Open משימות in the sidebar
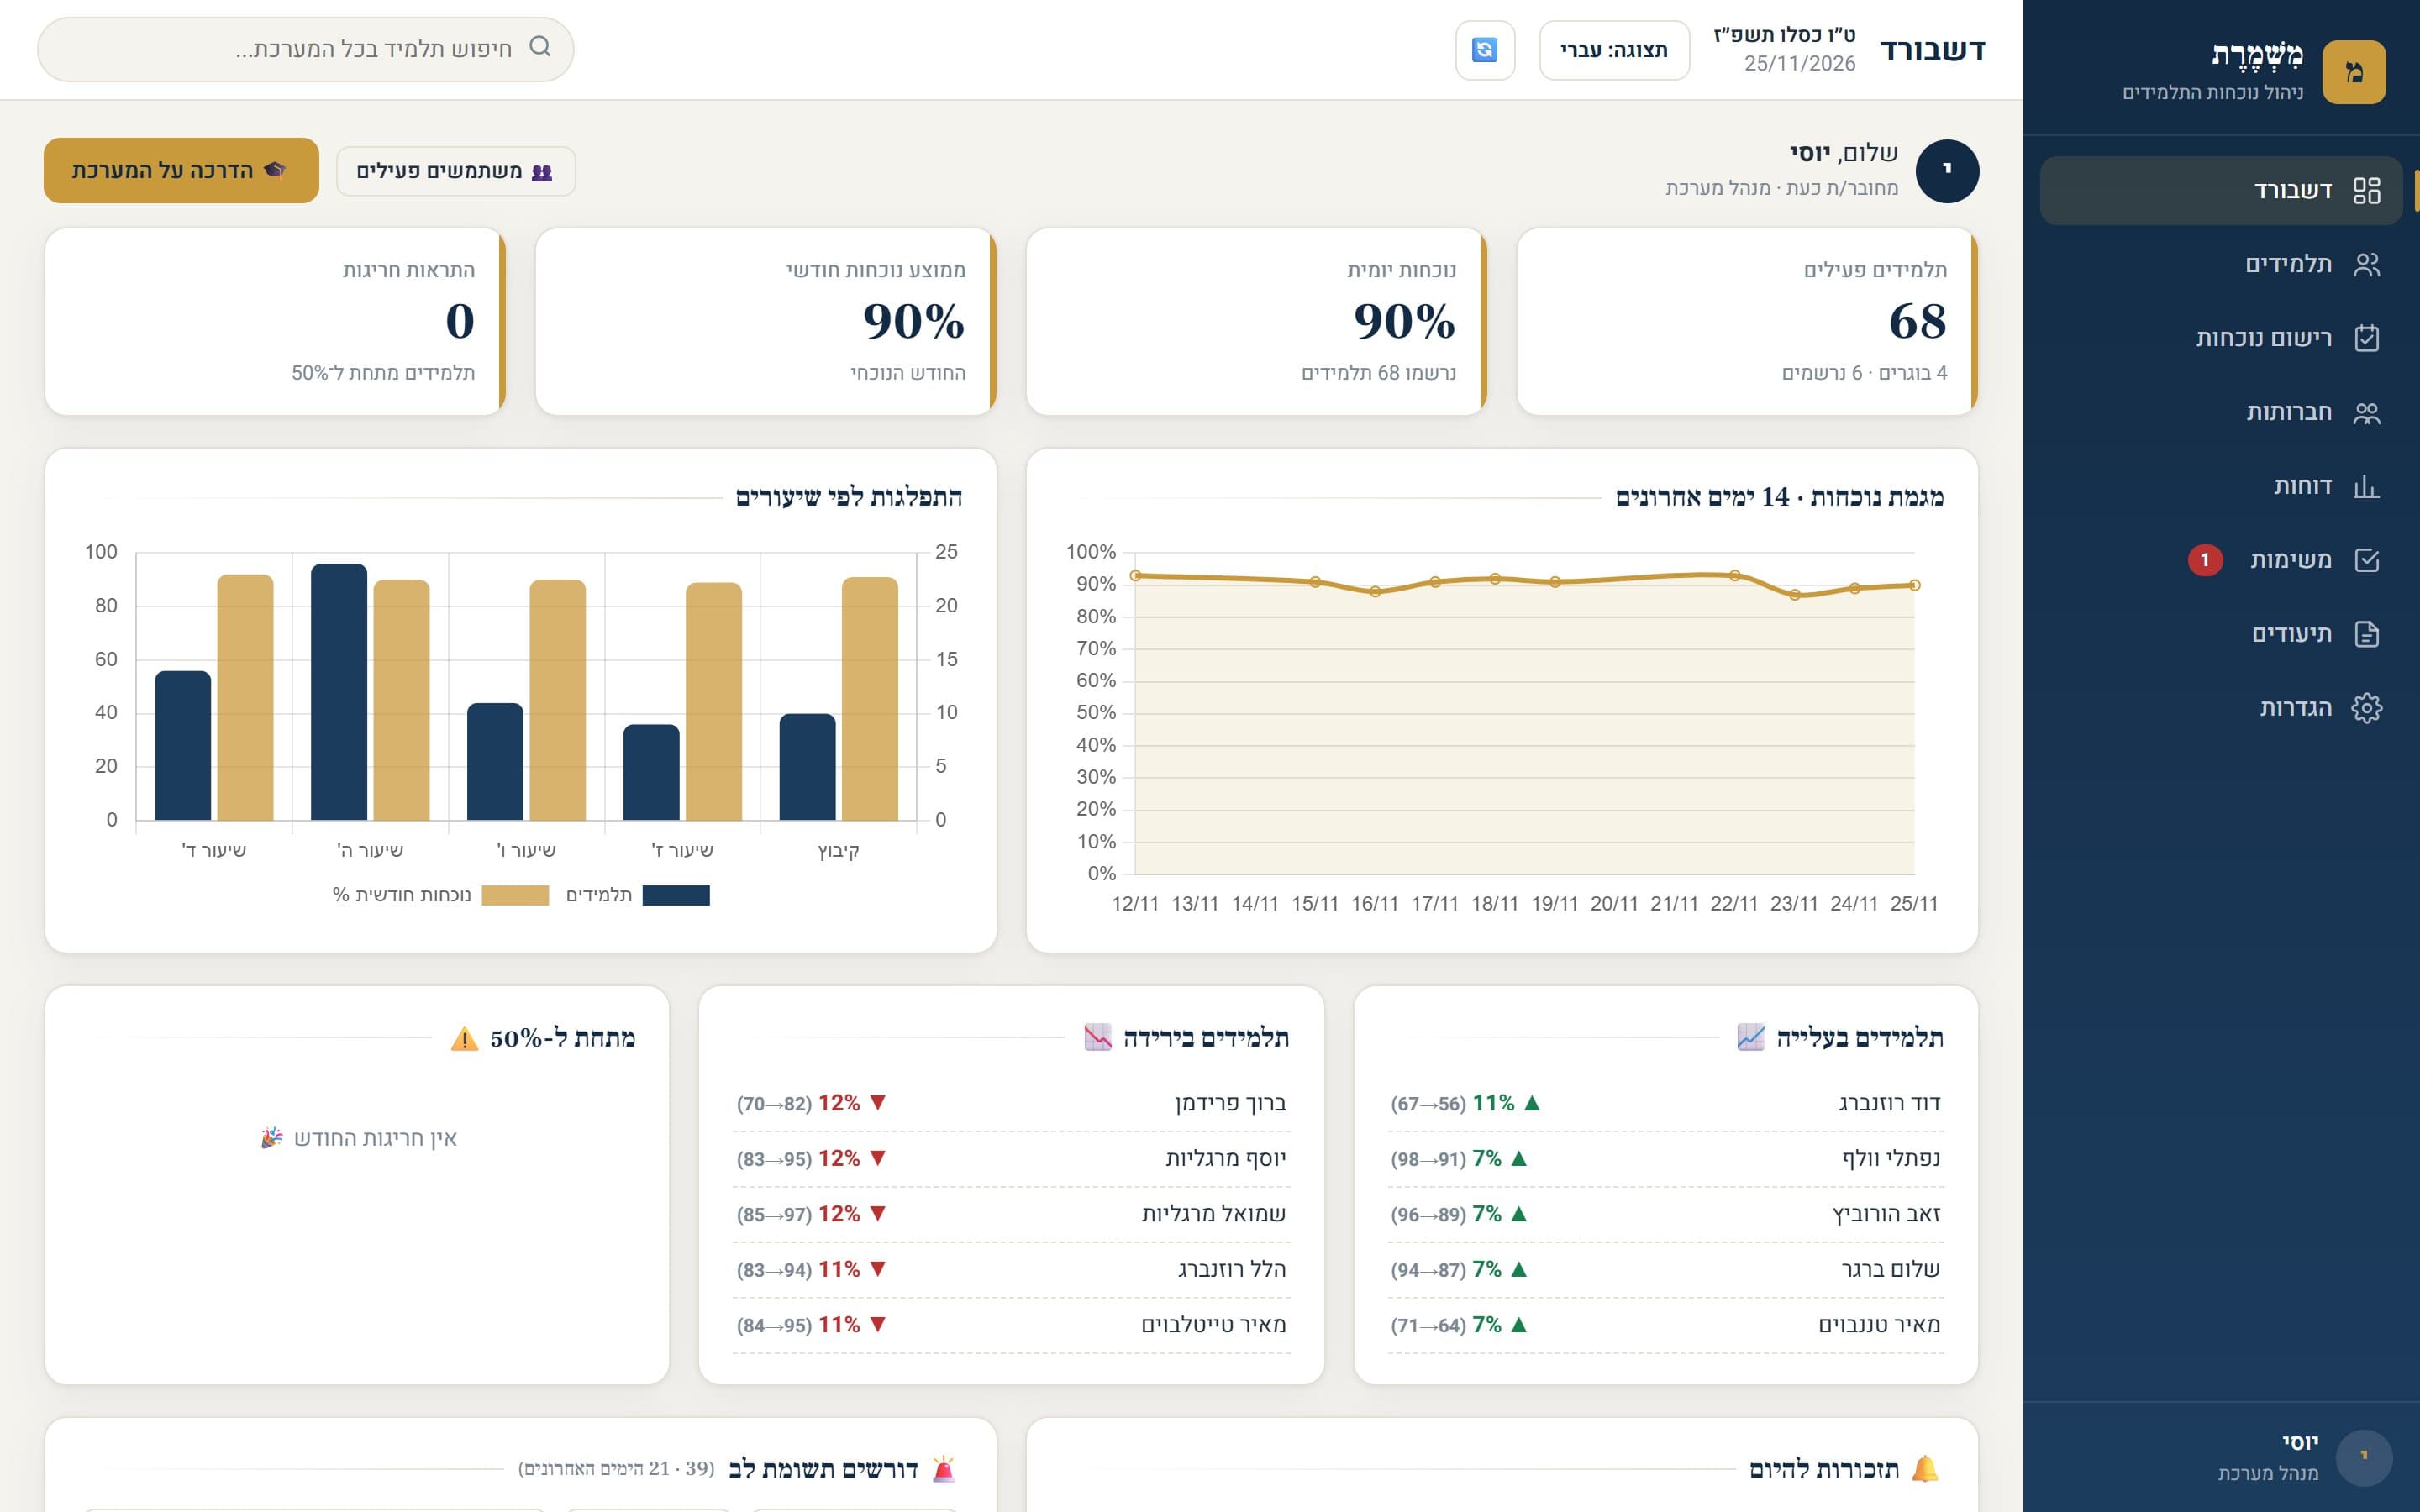Viewport: 2420px width, 1512px height. pyautogui.click(x=2220, y=560)
